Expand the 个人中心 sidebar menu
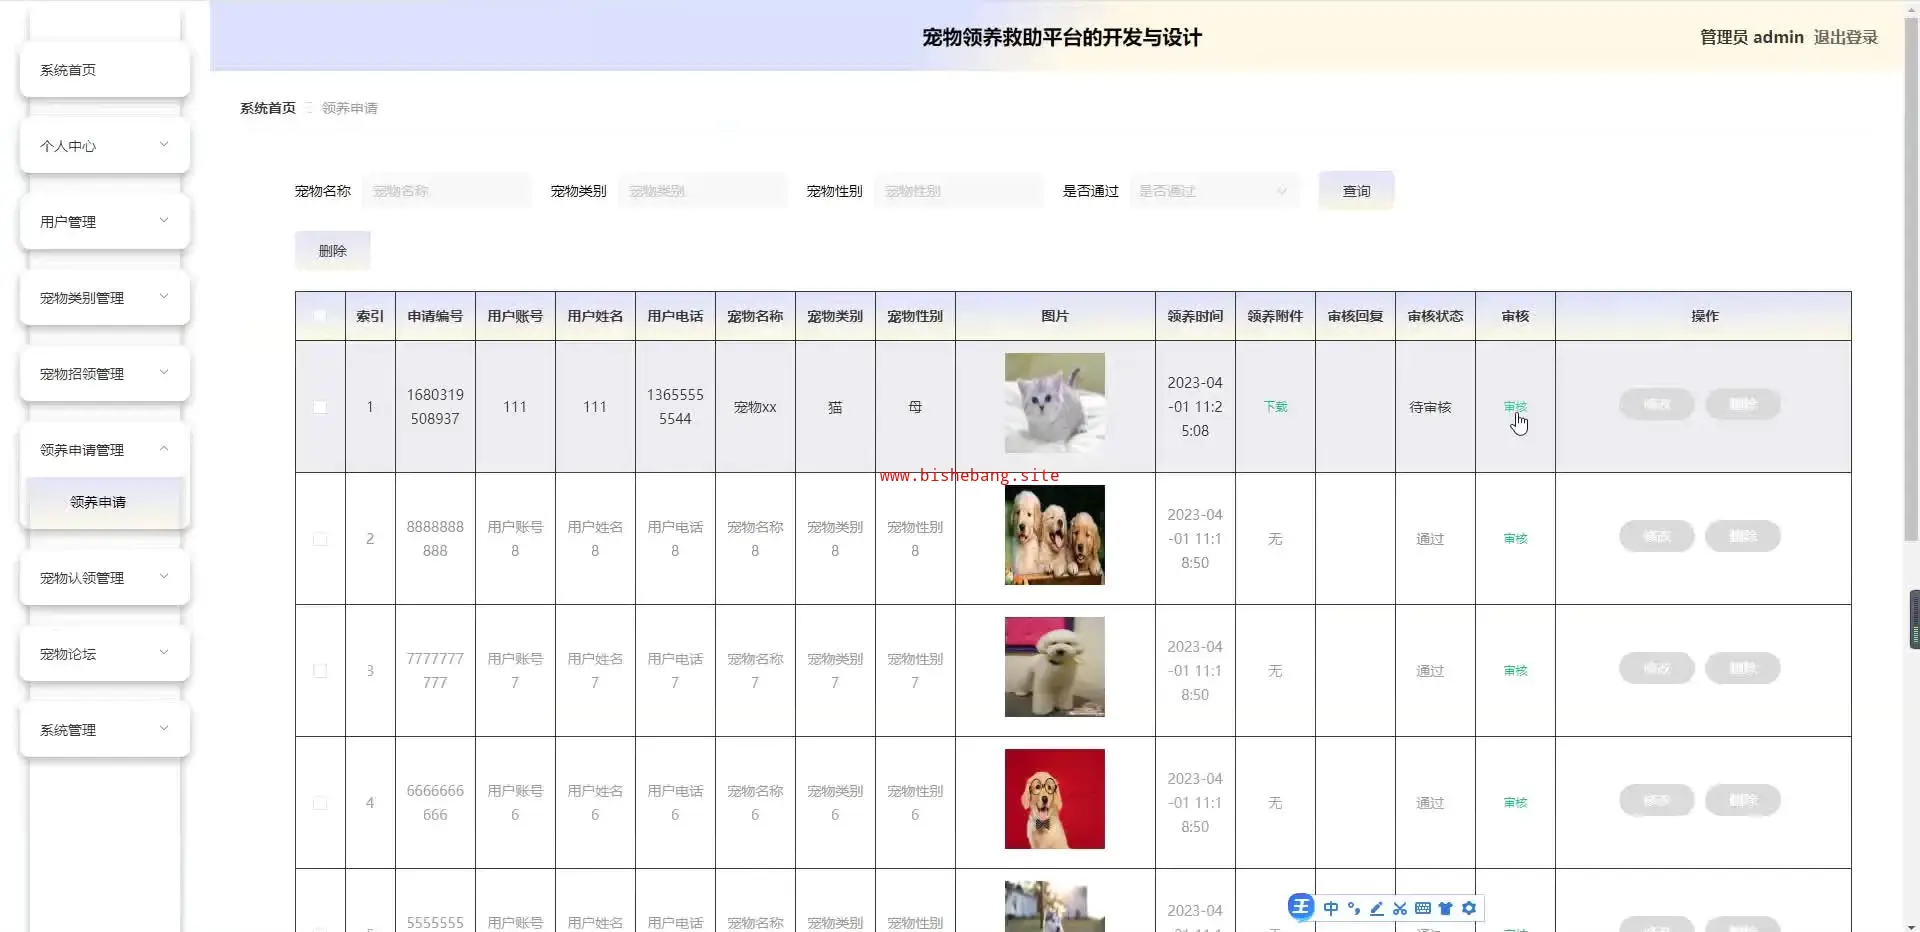This screenshot has height=932, width=1920. pos(105,146)
